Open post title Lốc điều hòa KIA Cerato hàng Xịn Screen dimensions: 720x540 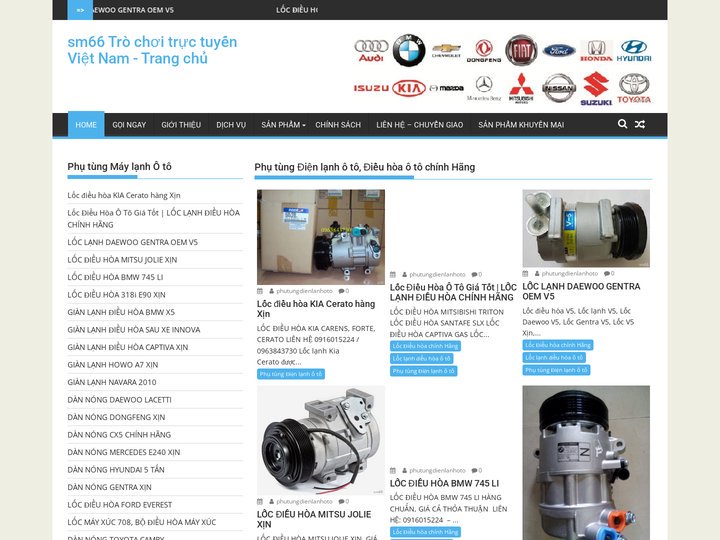click(x=316, y=309)
